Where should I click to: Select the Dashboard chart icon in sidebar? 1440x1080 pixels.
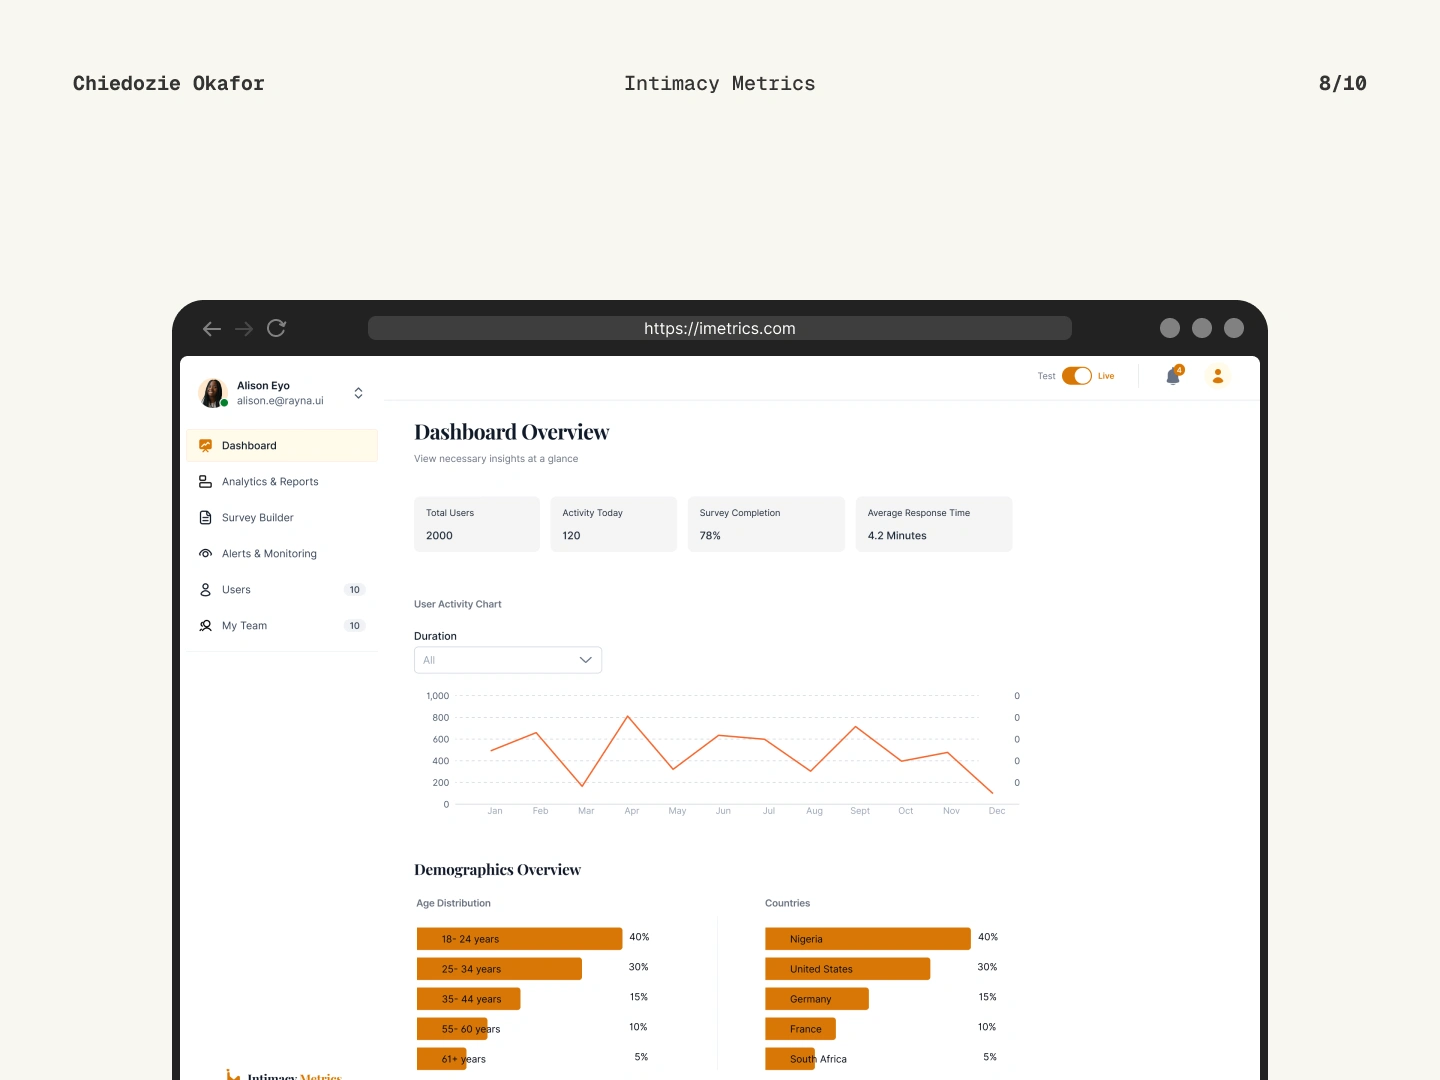(205, 445)
